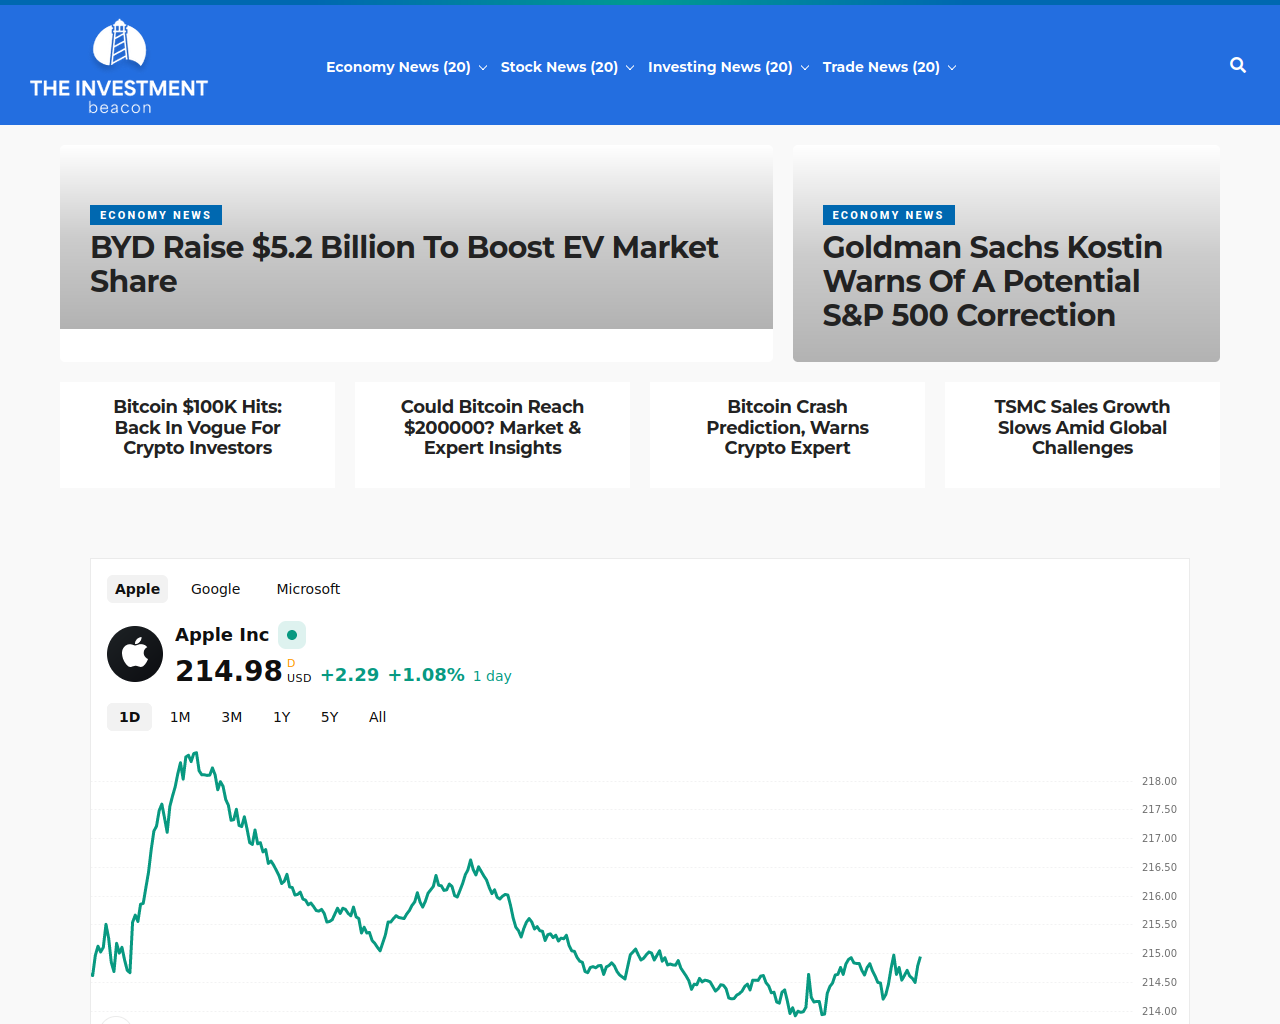Image resolution: width=1280 pixels, height=1024 pixels.
Task: Open BYD Raise $5.2 Billion article
Action: coord(404,264)
